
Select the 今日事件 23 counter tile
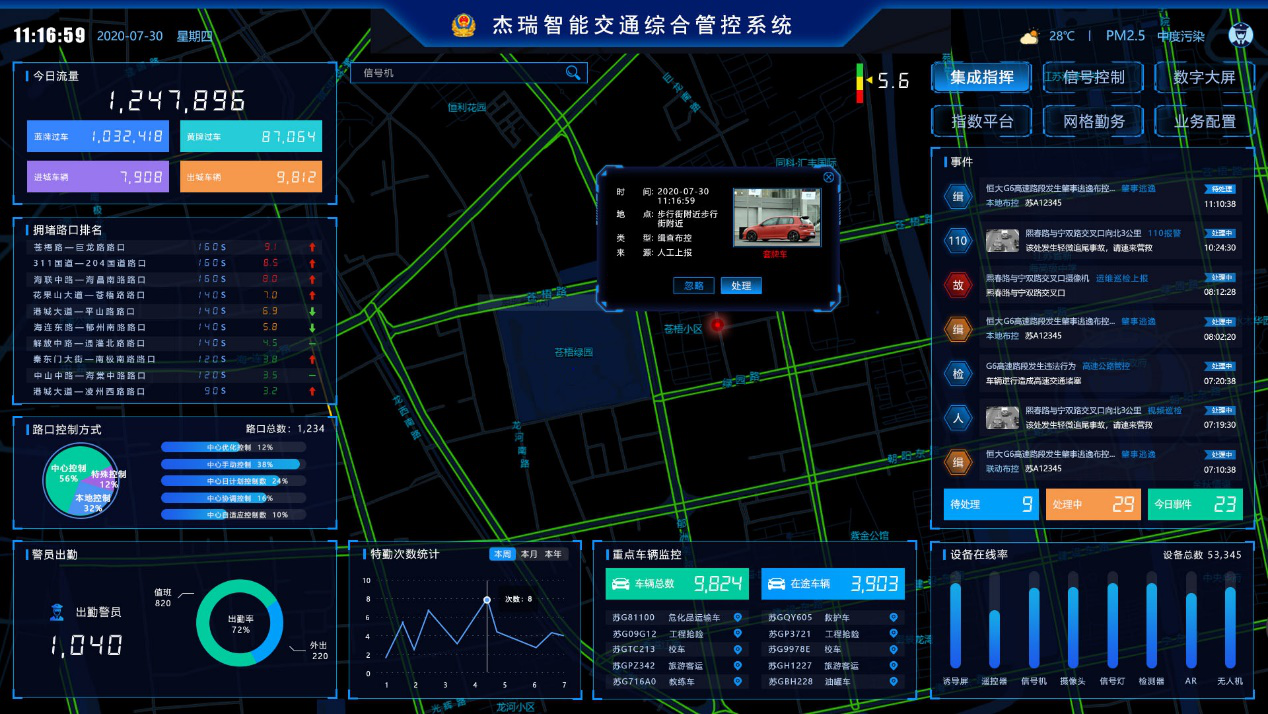point(1195,505)
